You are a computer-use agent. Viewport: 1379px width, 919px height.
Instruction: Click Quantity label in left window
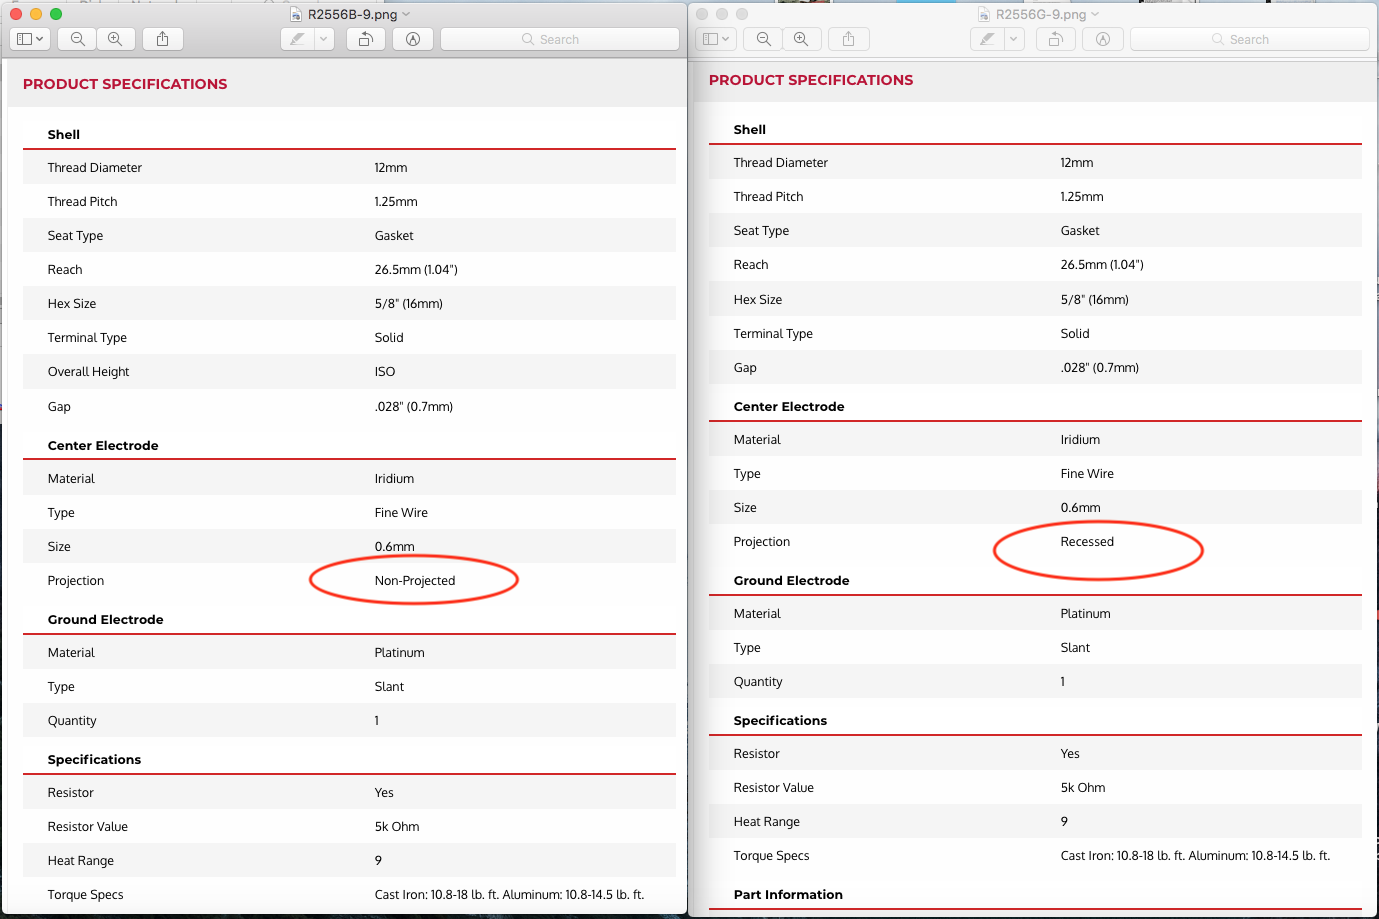[x=72, y=721]
